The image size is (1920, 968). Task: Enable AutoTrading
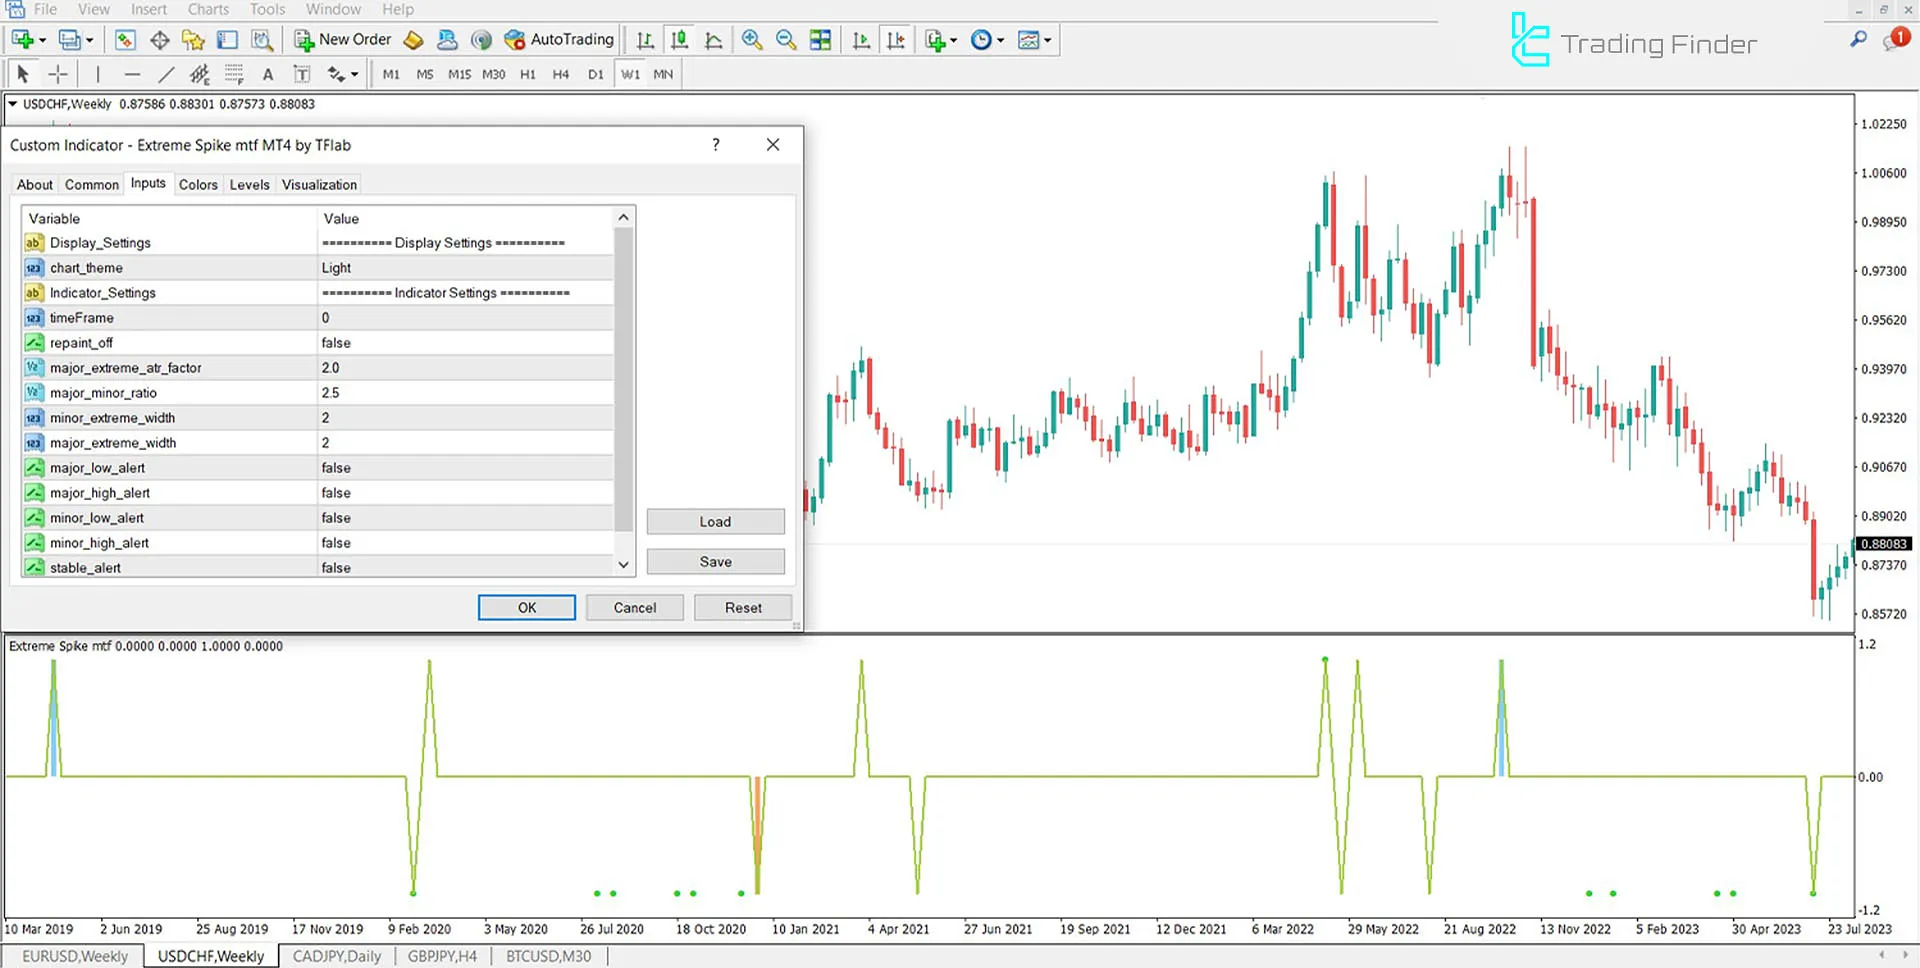click(560, 39)
